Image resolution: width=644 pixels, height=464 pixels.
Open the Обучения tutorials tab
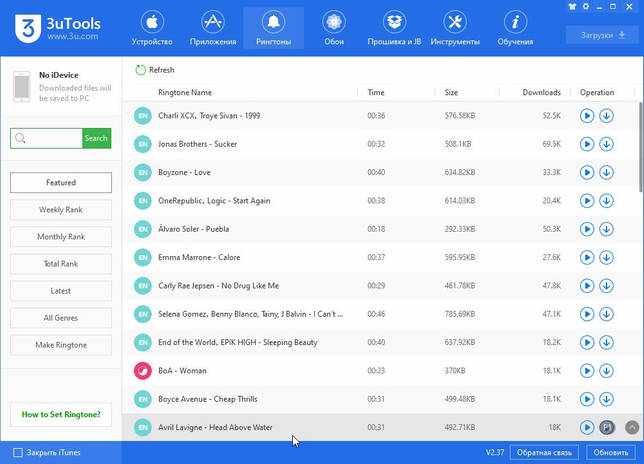tap(515, 28)
